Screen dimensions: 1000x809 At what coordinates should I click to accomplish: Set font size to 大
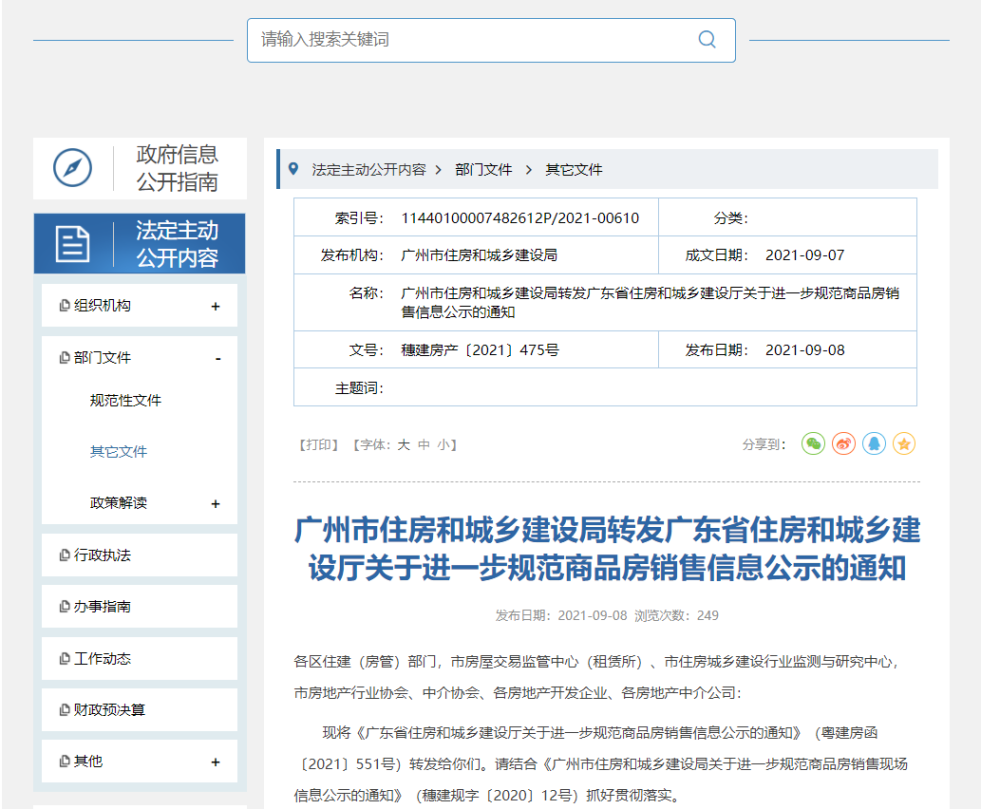[404, 445]
